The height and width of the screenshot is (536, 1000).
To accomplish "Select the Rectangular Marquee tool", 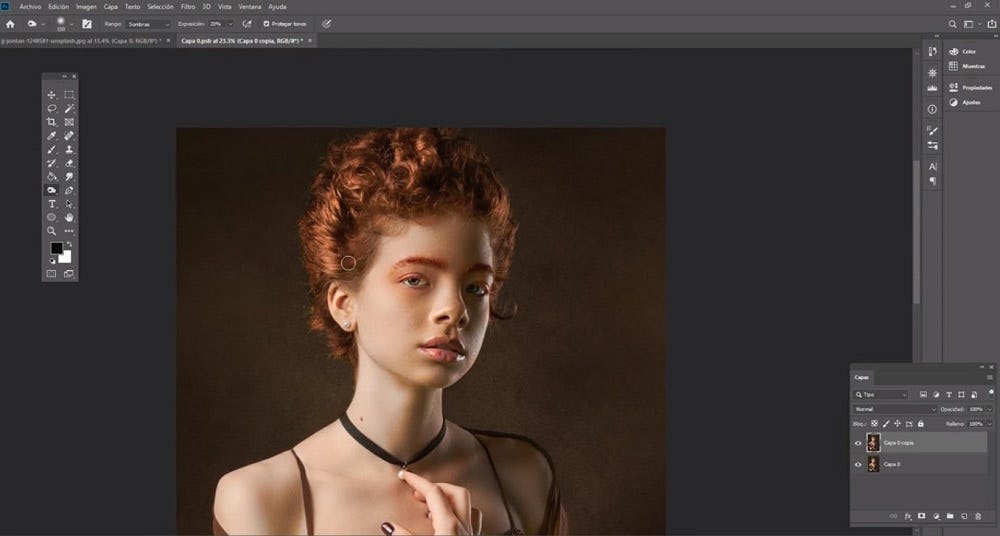I will [69, 95].
